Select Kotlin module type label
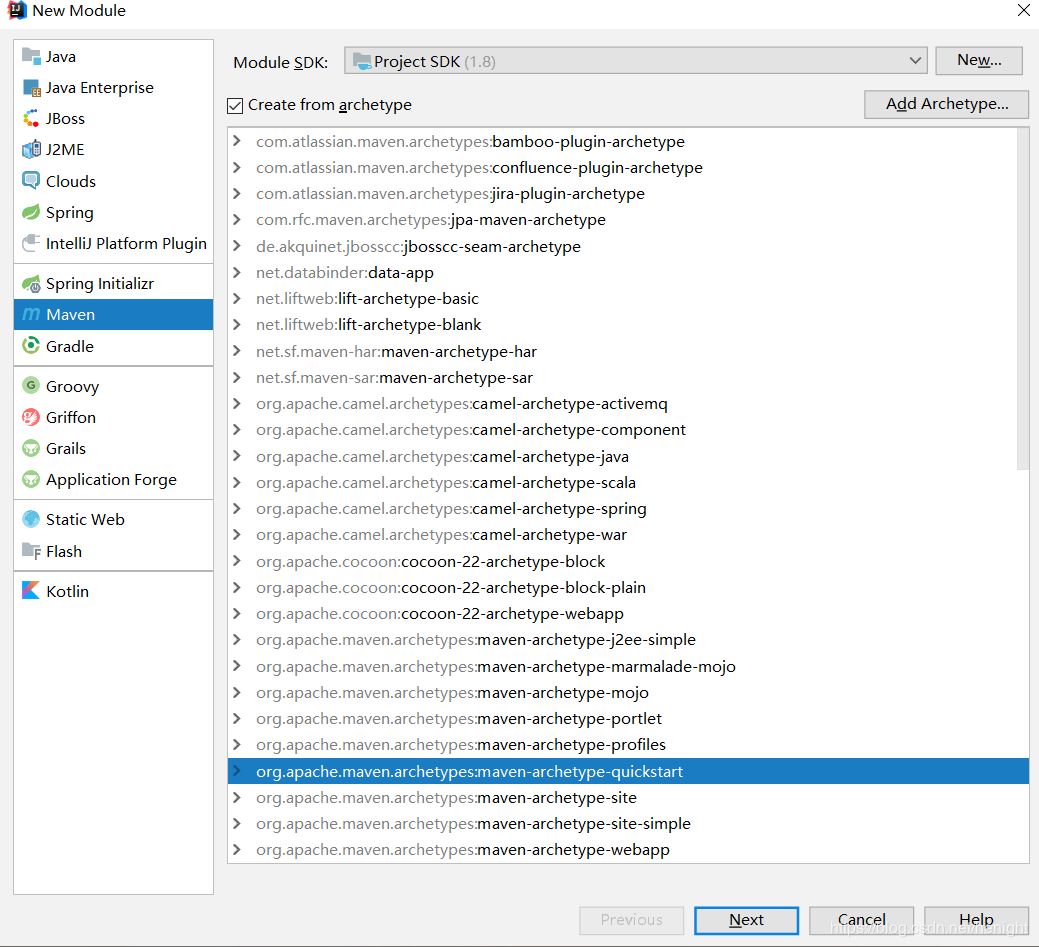1039x947 pixels. 67,591
